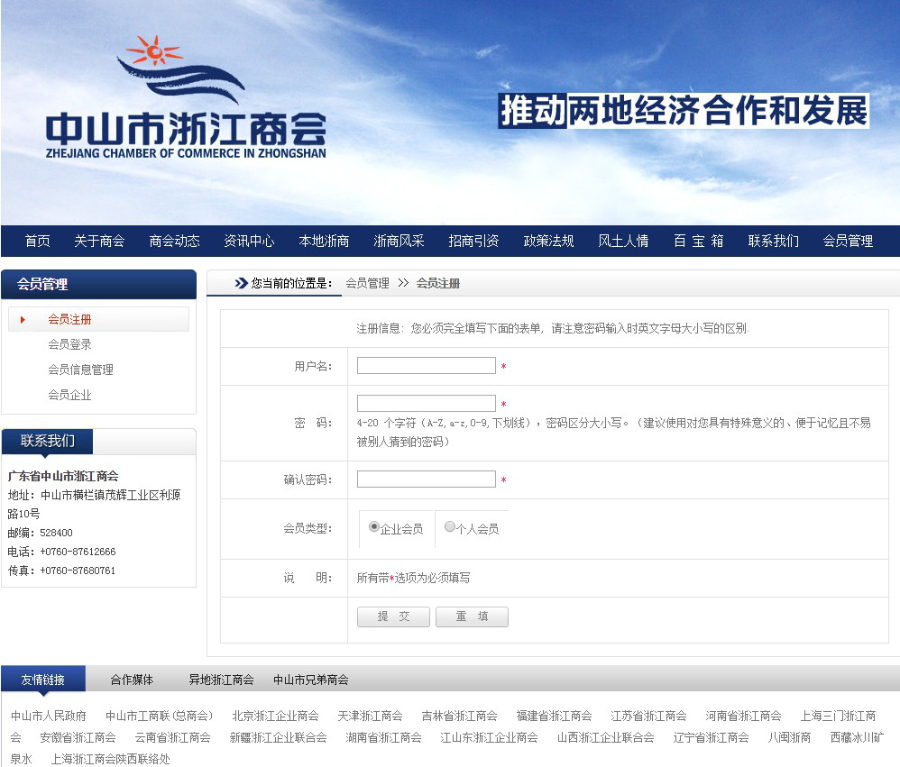Switch to the 异地浙江商会 tab

222,680
